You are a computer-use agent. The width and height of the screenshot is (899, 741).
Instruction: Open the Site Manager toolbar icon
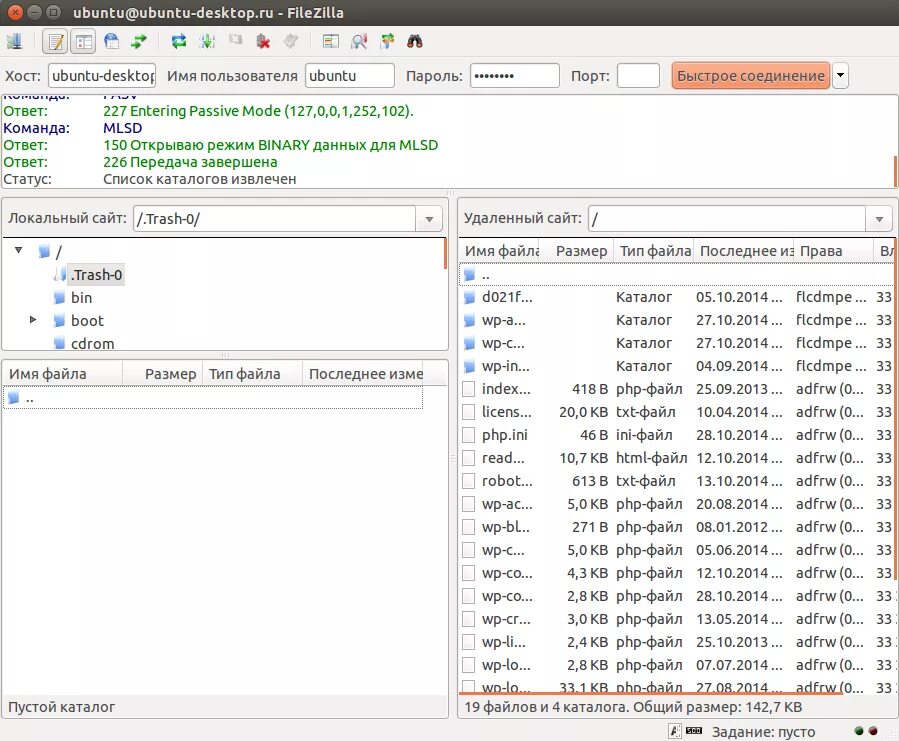(x=14, y=41)
